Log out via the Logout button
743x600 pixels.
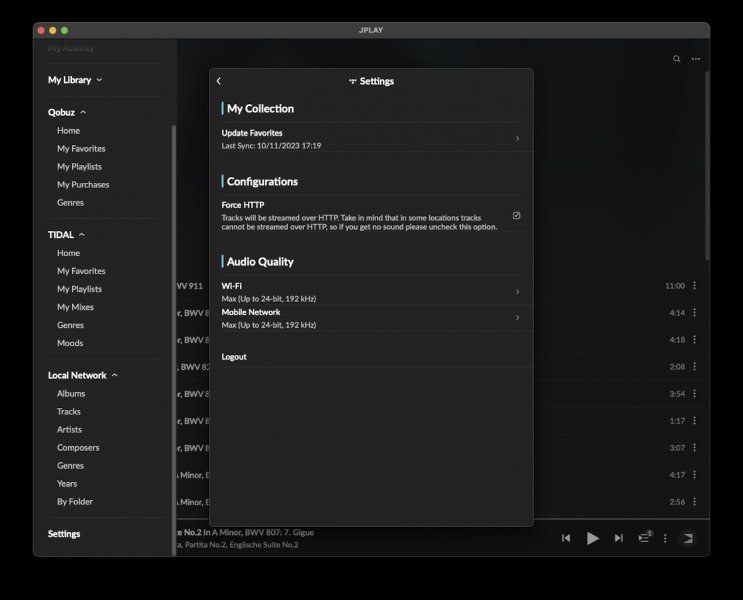coord(234,357)
